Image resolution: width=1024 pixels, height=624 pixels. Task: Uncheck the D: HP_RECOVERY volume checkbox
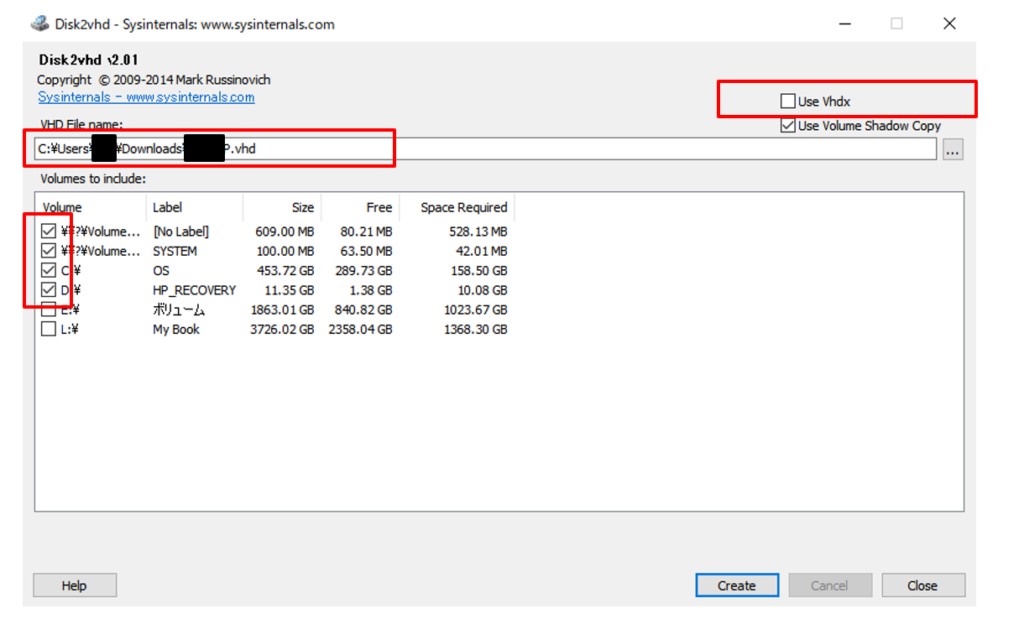(x=48, y=290)
